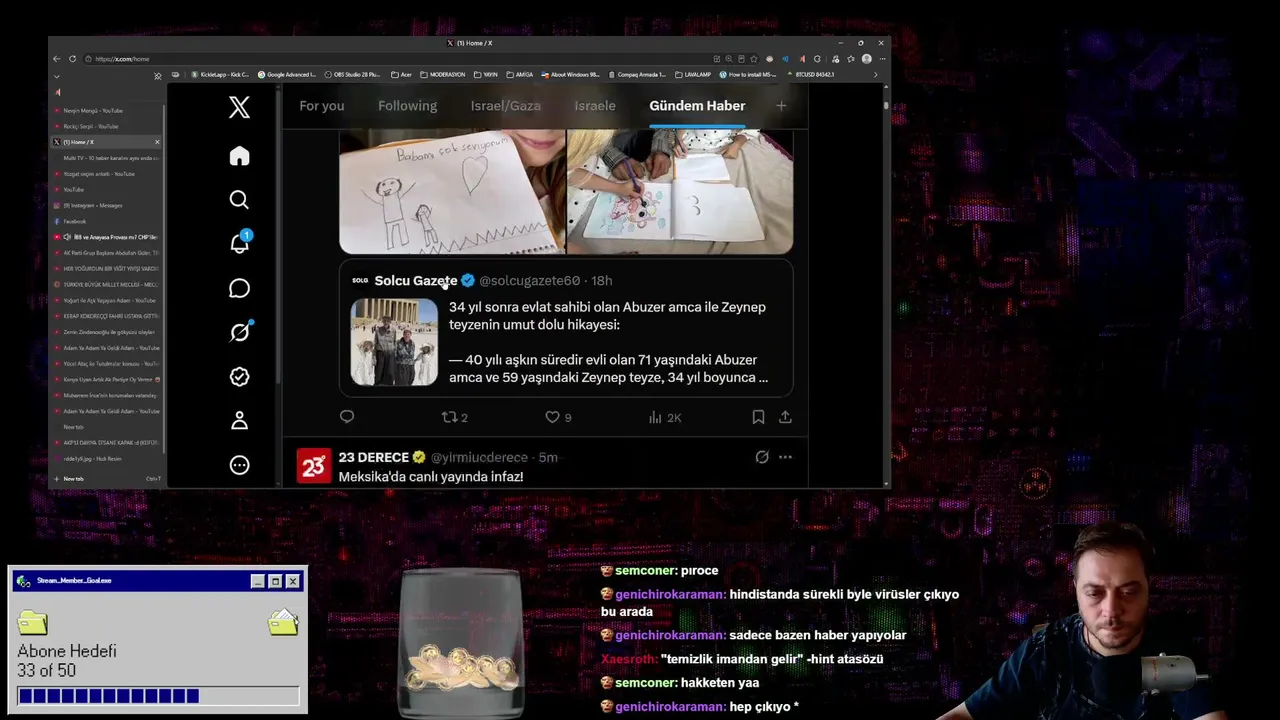The height and width of the screenshot is (720, 1280).
Task: Open About Windows 98 bookmark
Action: click(x=570, y=75)
